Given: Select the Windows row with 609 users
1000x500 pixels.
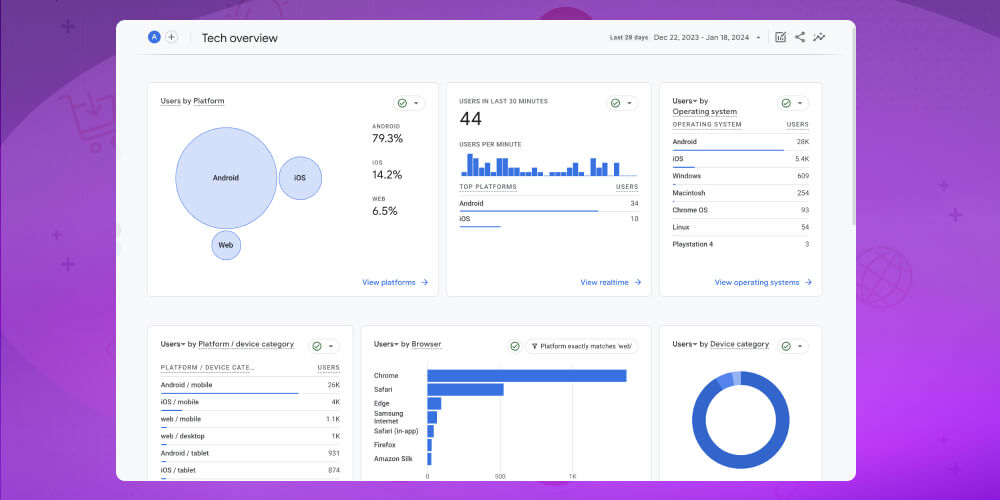Looking at the screenshot, I should click(x=740, y=176).
